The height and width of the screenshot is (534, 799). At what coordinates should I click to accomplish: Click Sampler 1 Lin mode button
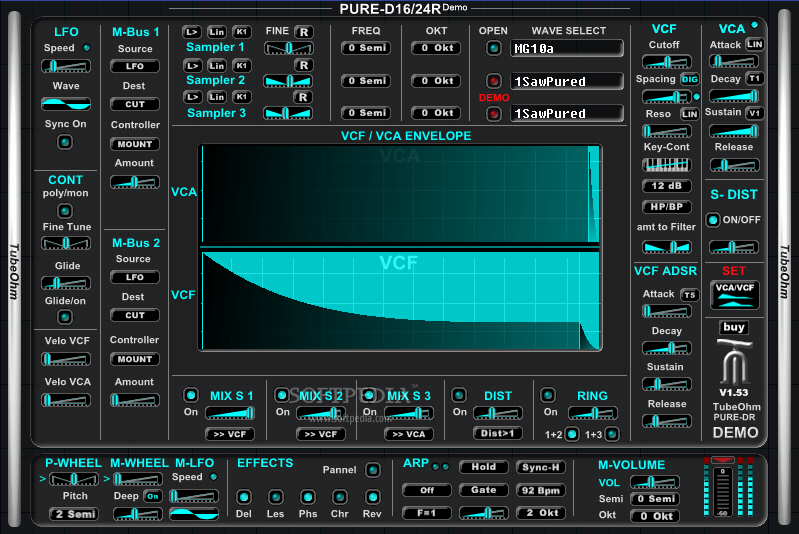coord(217,32)
